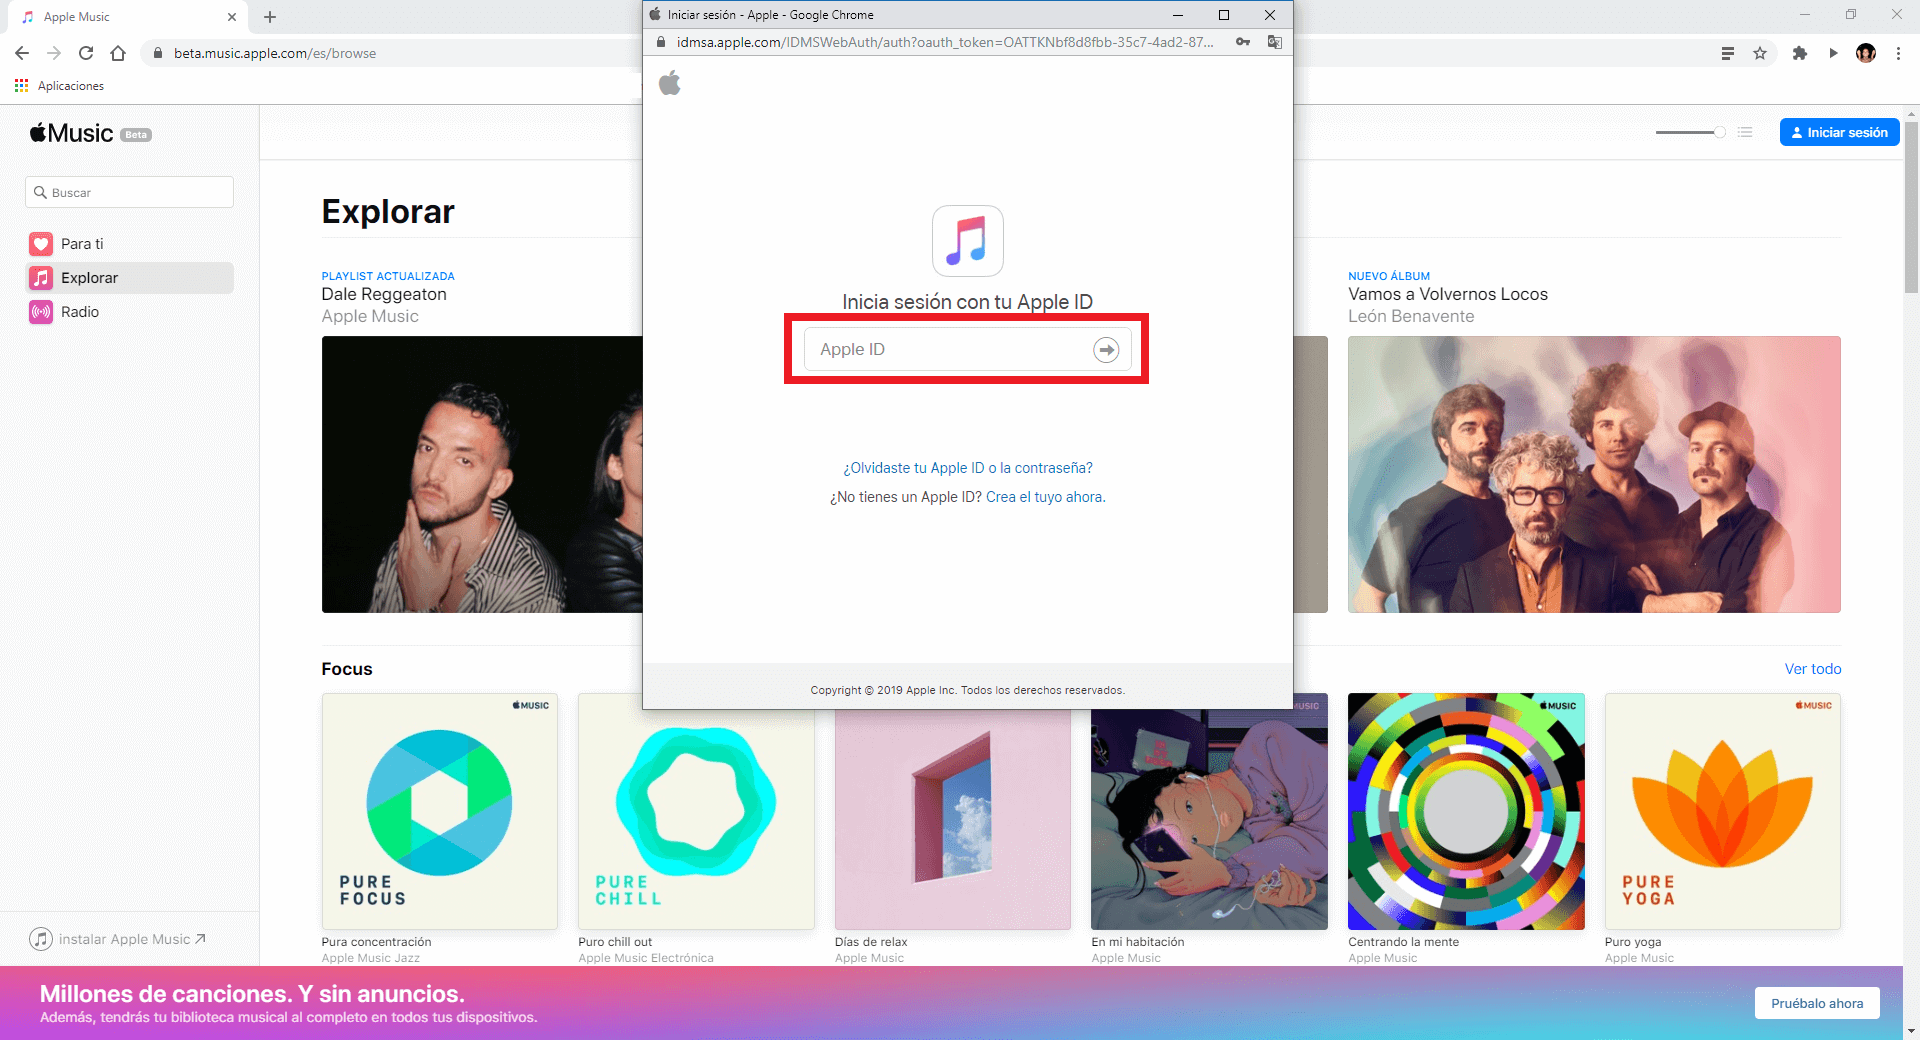Adjust the volume slider in header

pos(1690,132)
